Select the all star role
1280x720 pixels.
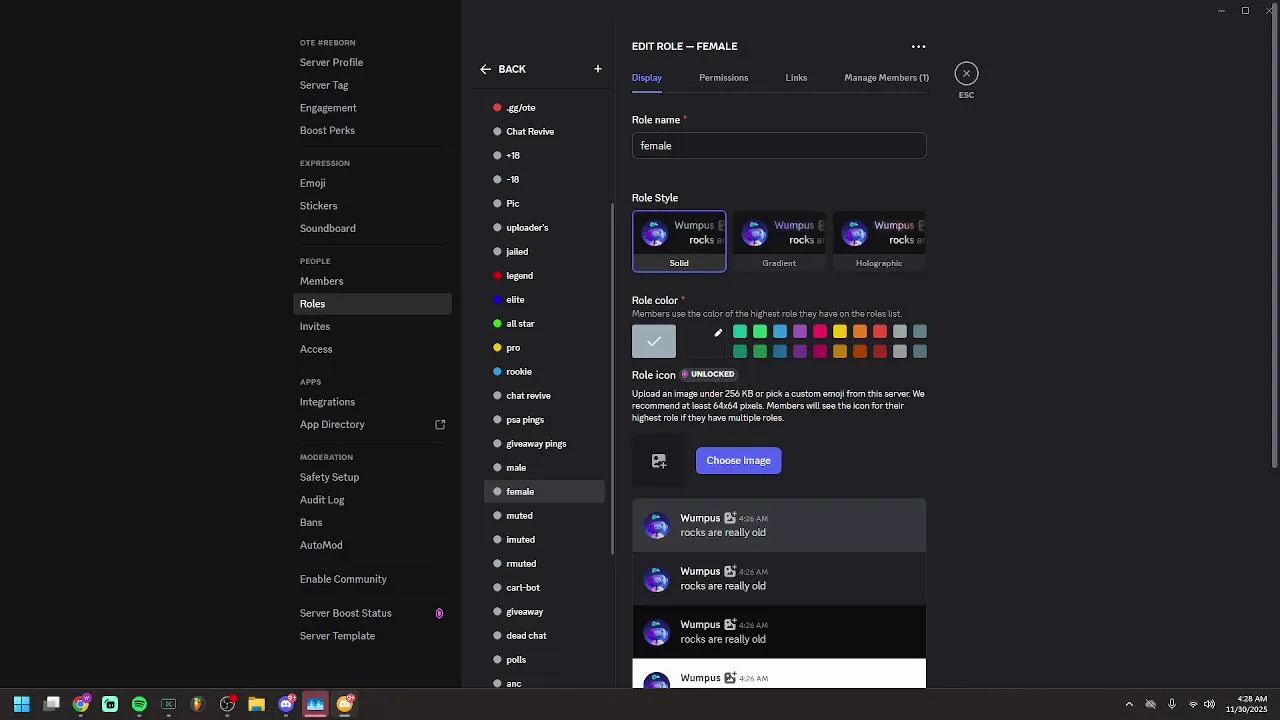(544, 324)
